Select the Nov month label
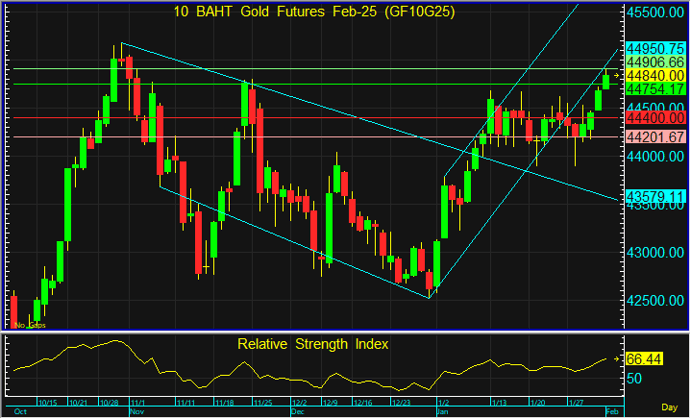691x419 pixels. tap(137, 411)
